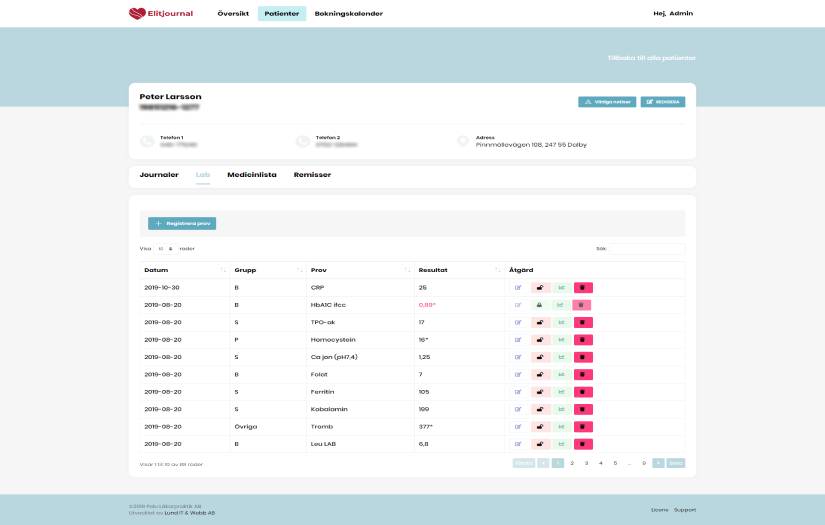Delete the Ferritin row
Screen dimensions: 825x525
583,392
